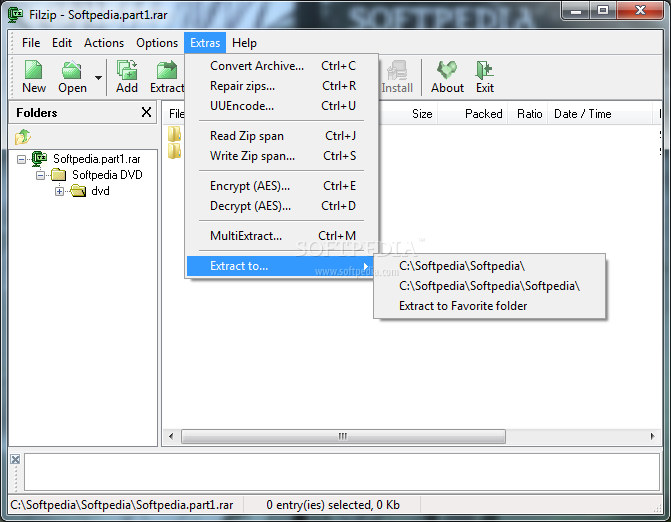
Task: Open the Actions menu
Action: click(104, 43)
